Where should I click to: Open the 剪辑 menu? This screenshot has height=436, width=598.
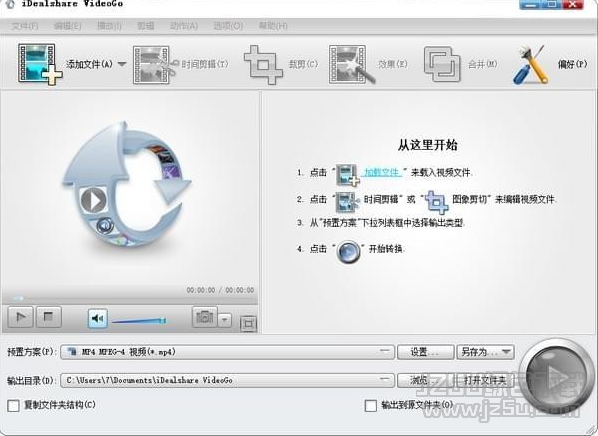(x=146, y=26)
